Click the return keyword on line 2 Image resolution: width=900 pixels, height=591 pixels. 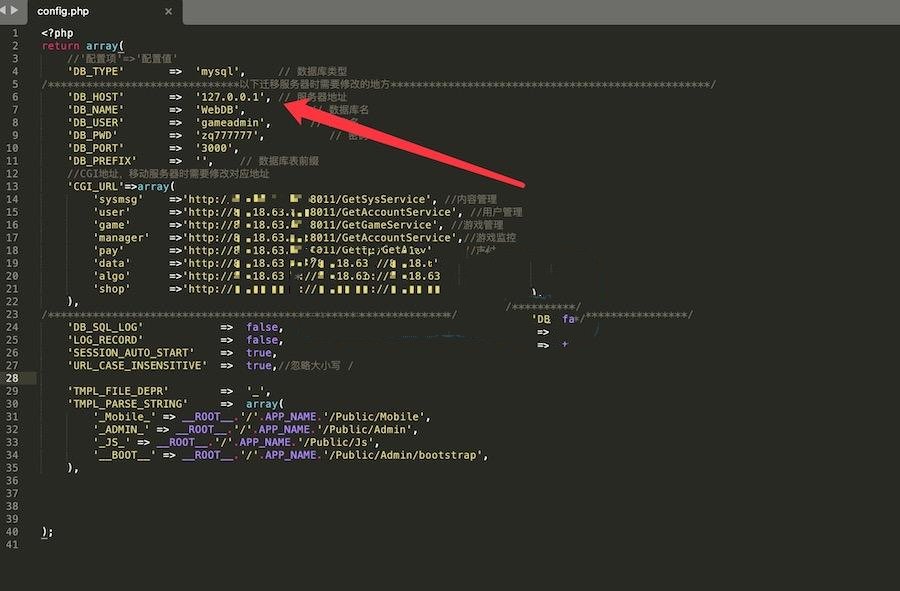pos(60,46)
